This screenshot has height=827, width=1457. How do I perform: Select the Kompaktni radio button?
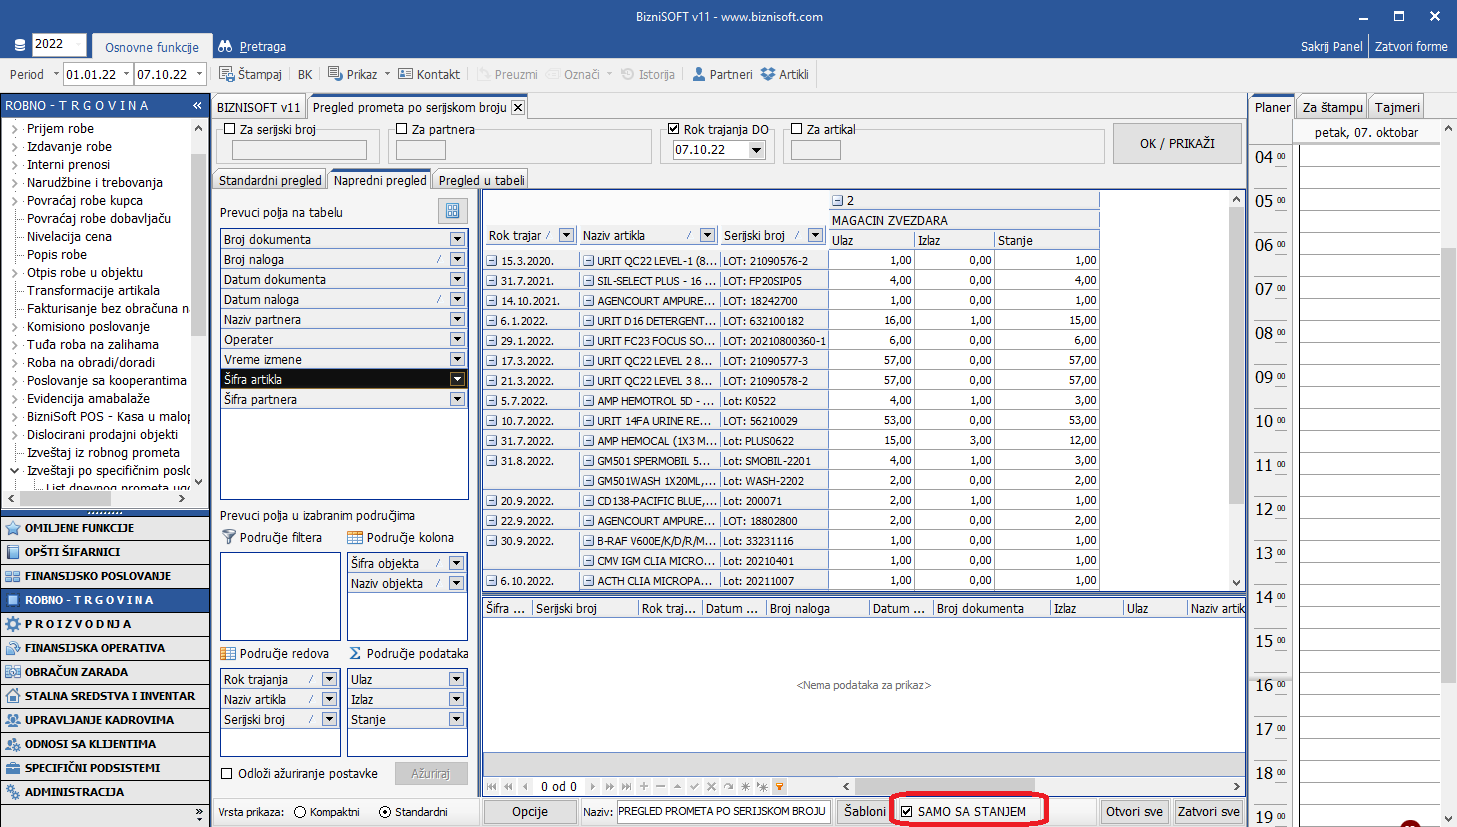(x=300, y=812)
